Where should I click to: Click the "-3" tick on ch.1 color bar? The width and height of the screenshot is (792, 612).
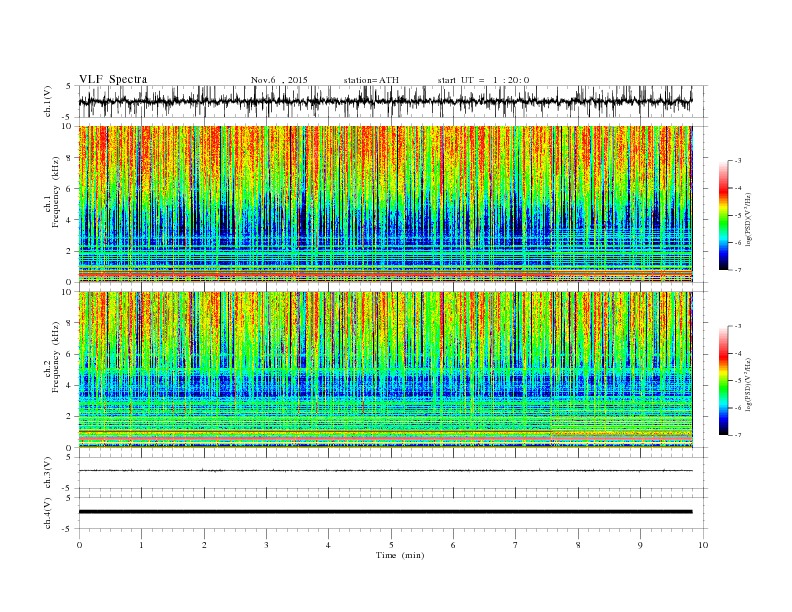click(x=737, y=161)
